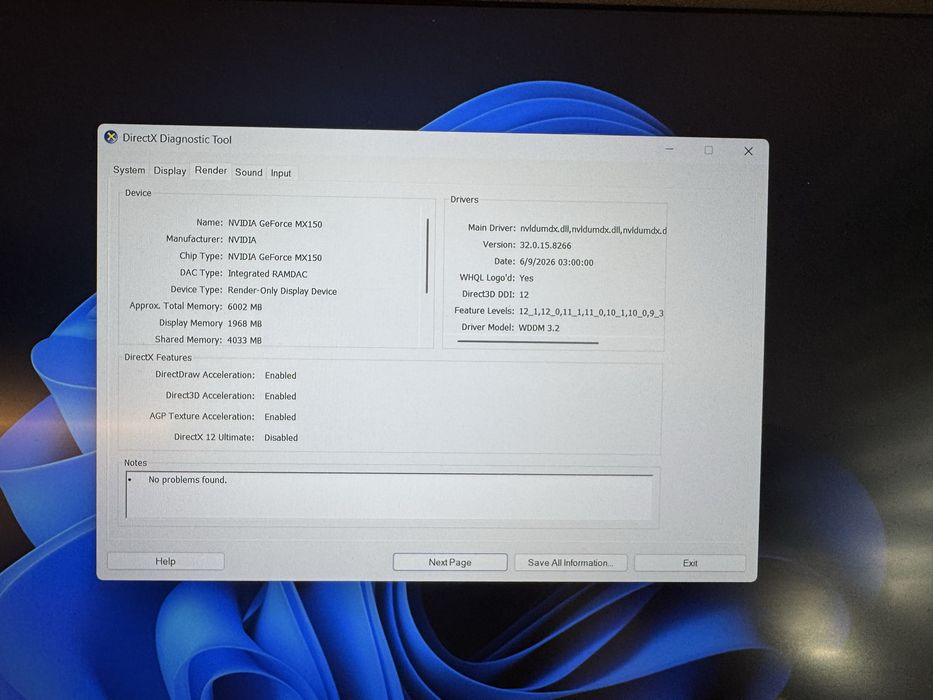Switch to the Display tab
The width and height of the screenshot is (933, 700).
pyautogui.click(x=170, y=171)
